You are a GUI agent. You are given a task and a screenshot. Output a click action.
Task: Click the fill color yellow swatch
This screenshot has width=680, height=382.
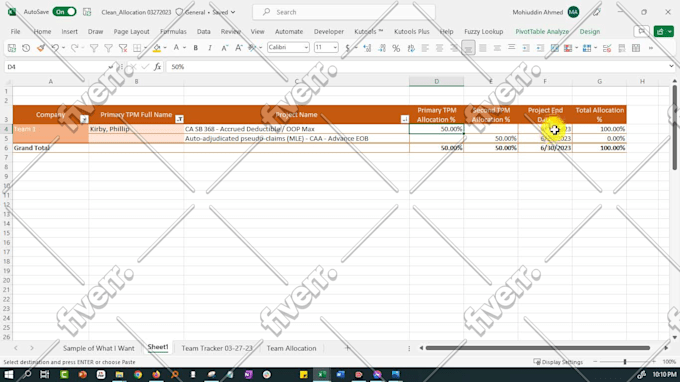pyautogui.click(x=157, y=48)
